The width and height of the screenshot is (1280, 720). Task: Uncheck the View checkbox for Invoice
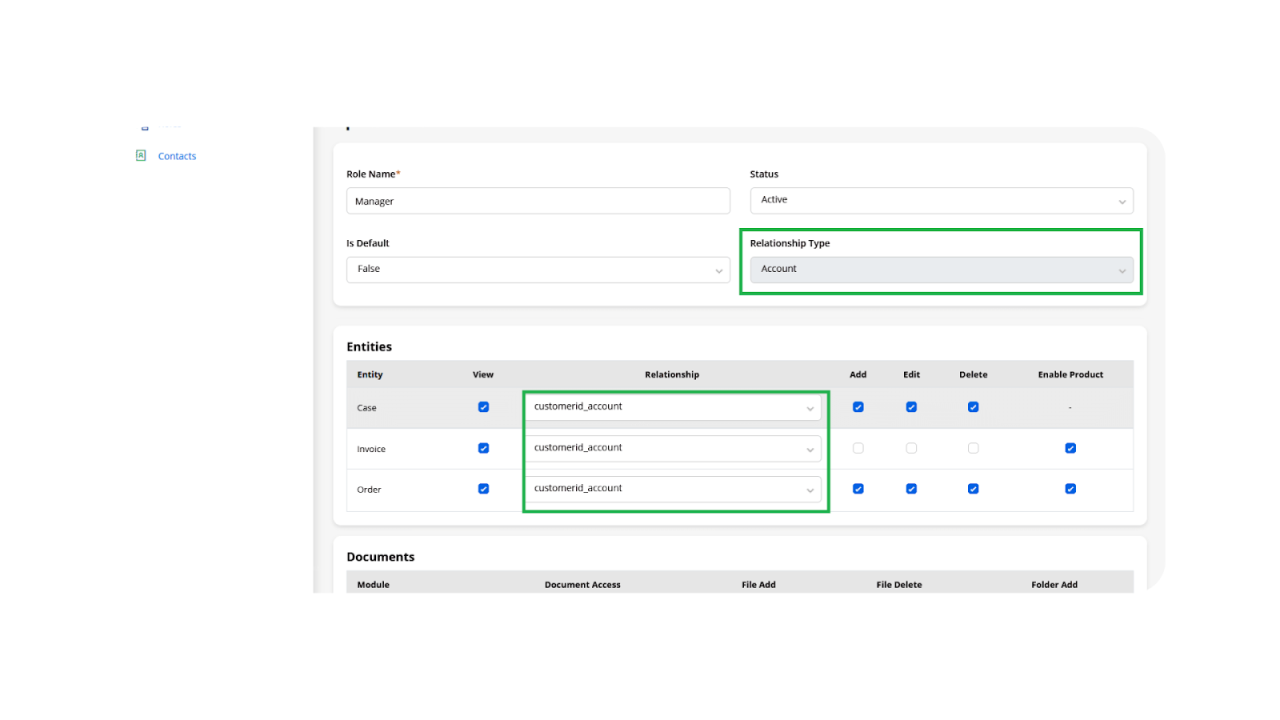[x=483, y=448]
